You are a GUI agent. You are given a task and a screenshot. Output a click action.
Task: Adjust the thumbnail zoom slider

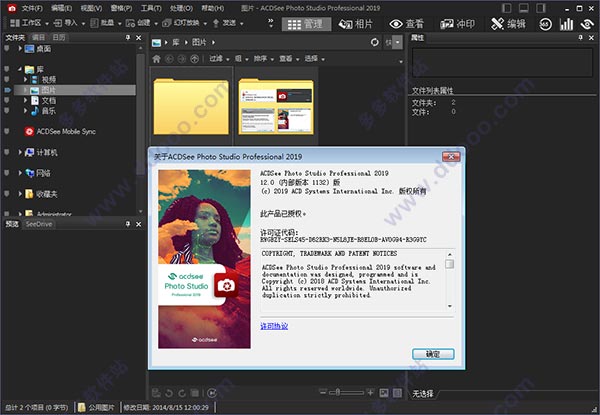click(347, 392)
